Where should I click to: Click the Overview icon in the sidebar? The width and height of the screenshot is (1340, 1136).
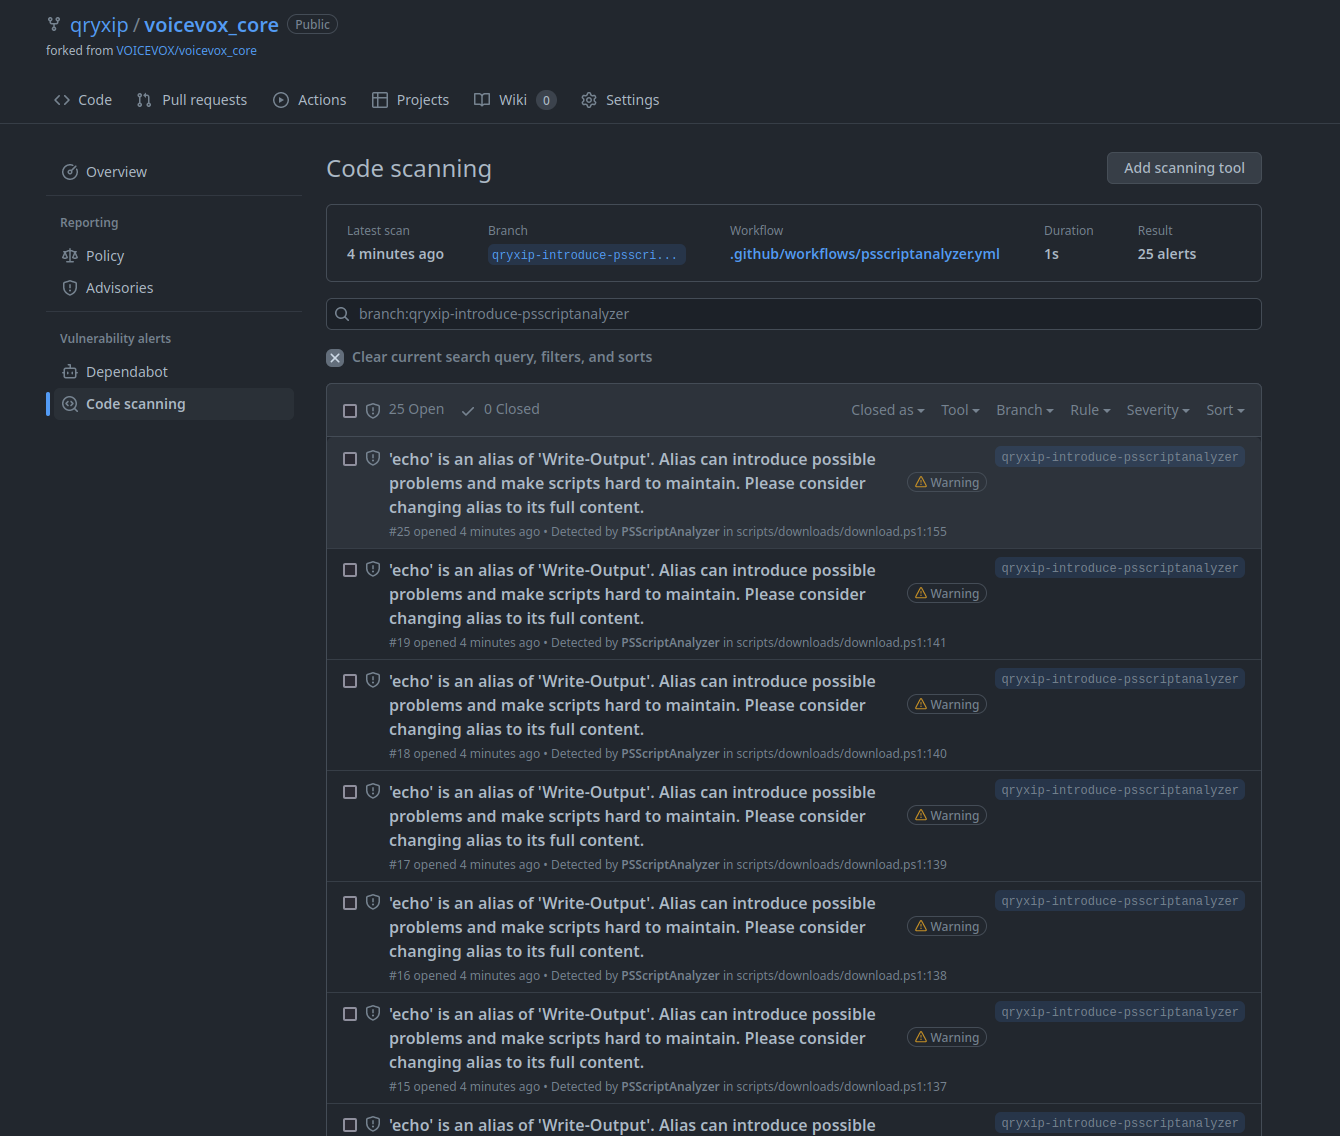coord(69,171)
